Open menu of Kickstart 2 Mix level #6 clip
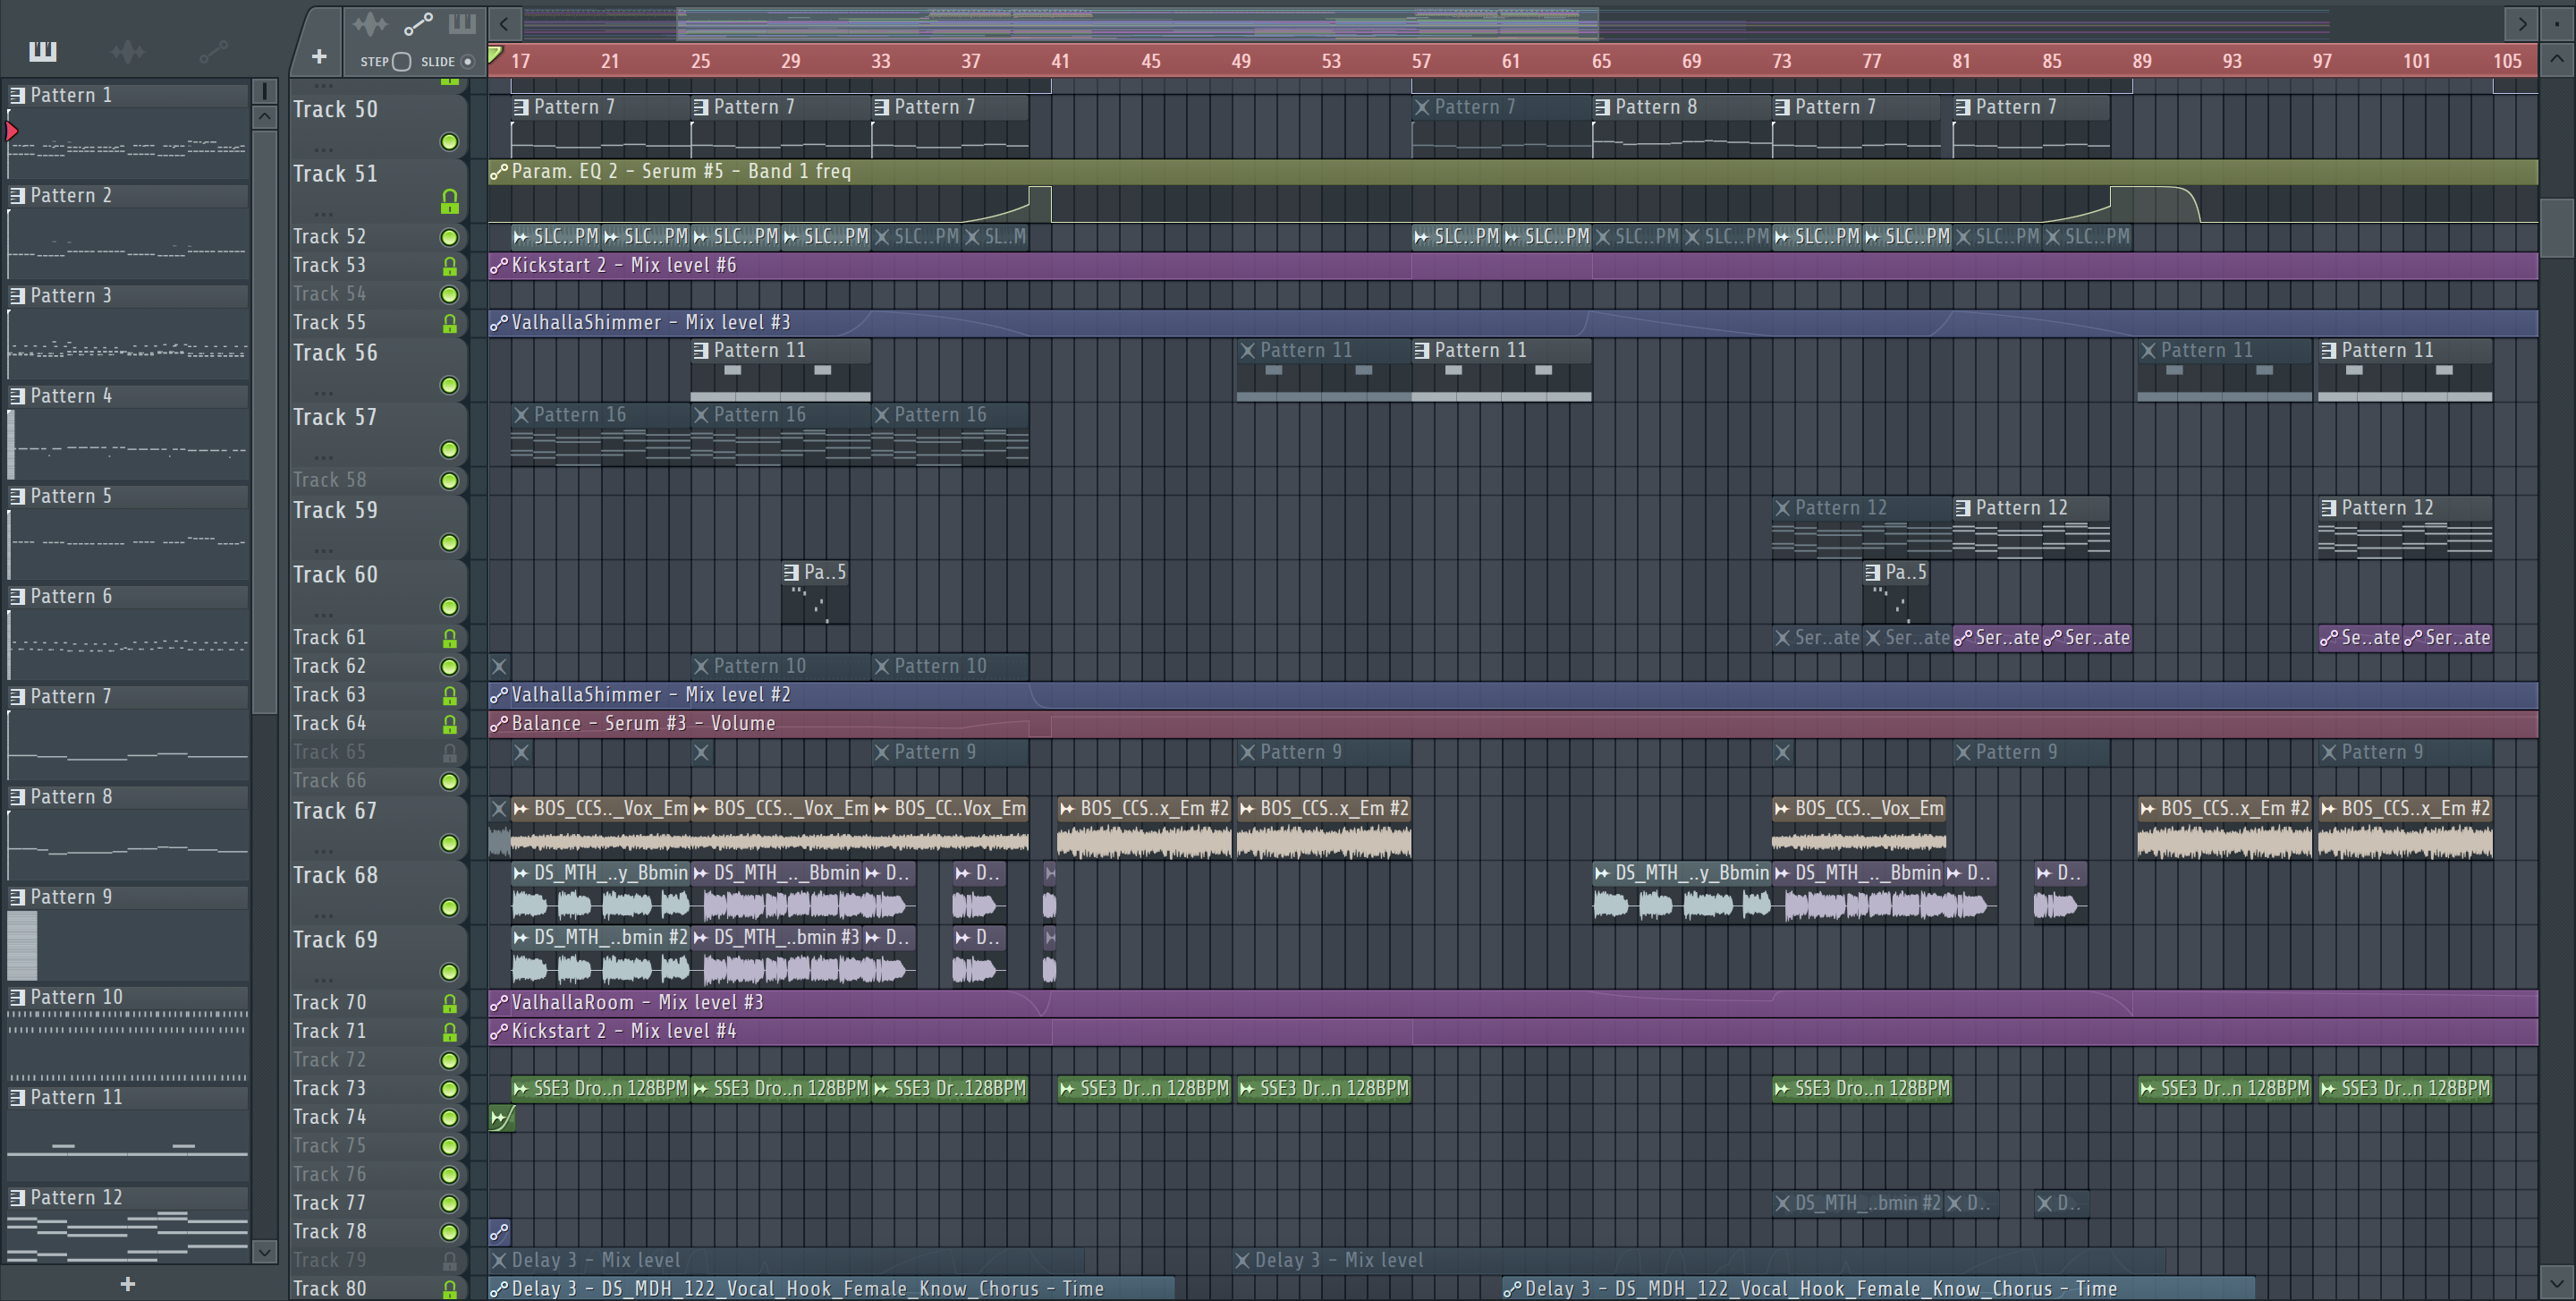Image resolution: width=2576 pixels, height=1301 pixels. (x=499, y=266)
